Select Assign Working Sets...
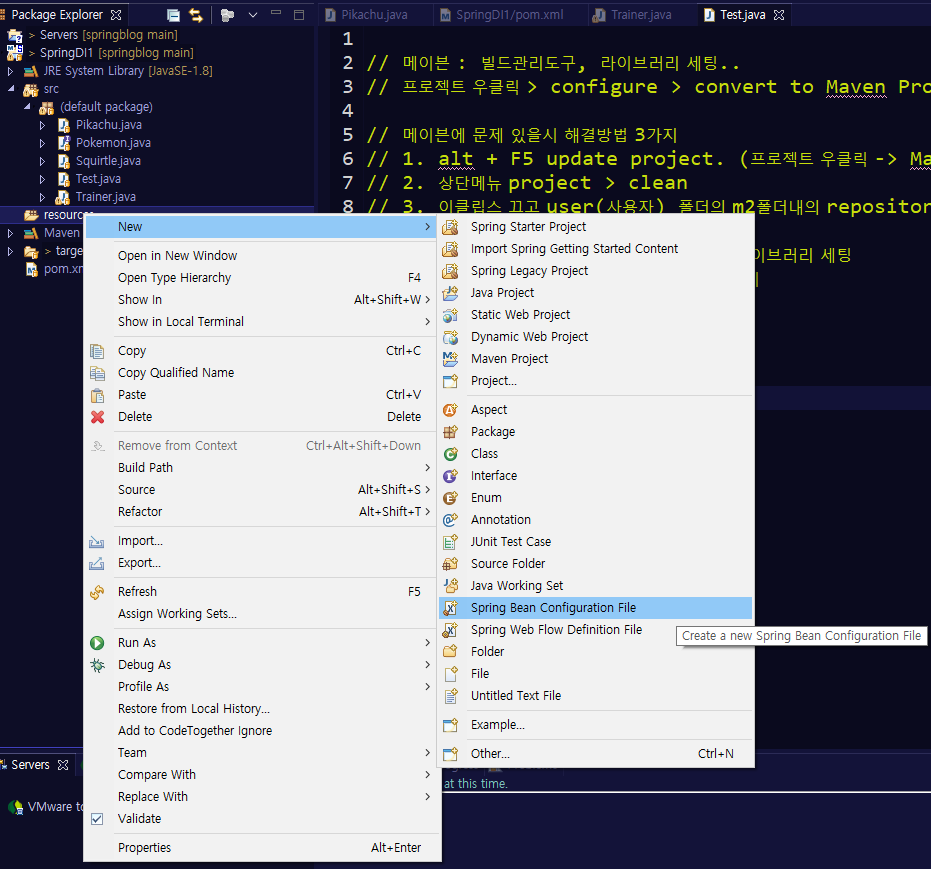Screen dimensions: 931x869 pyautogui.click(x=177, y=614)
